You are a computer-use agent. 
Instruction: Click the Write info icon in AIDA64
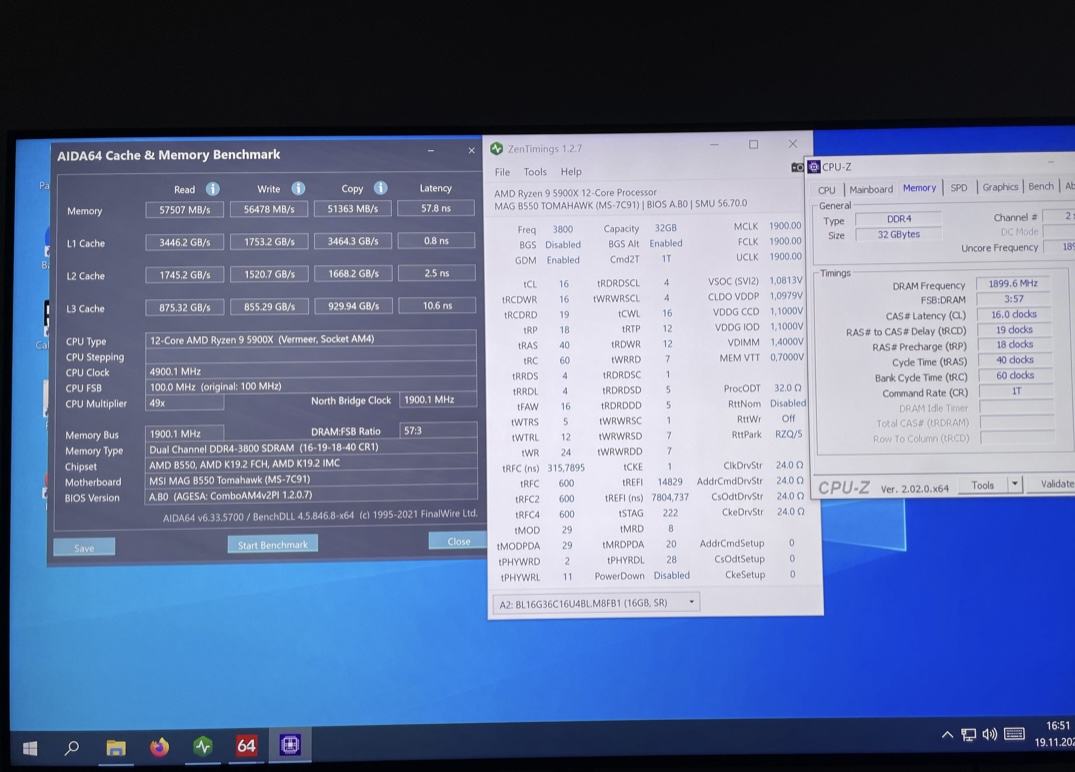coord(298,189)
